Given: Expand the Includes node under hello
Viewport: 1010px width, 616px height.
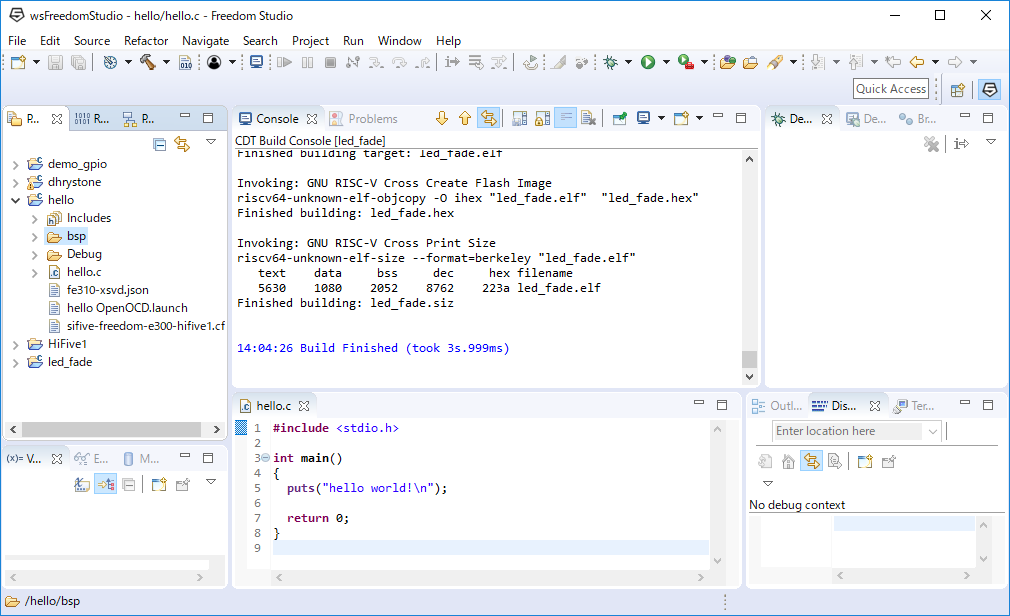Looking at the screenshot, I should [x=35, y=219].
